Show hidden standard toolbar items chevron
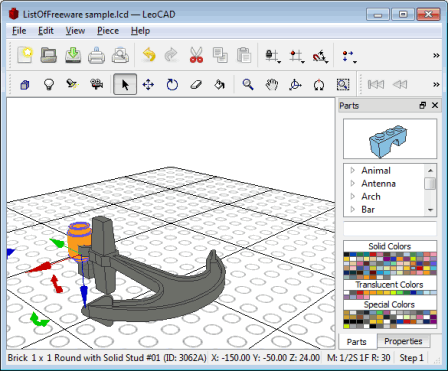The image size is (448, 371). coord(436,55)
